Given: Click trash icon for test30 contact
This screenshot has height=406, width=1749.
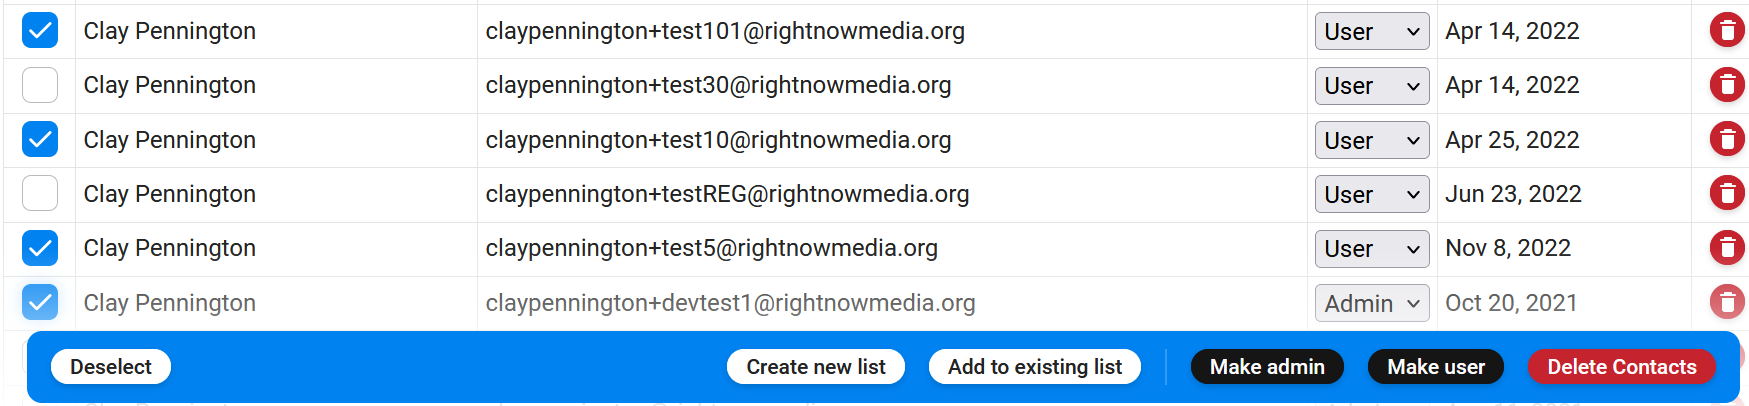Looking at the screenshot, I should point(1727,85).
